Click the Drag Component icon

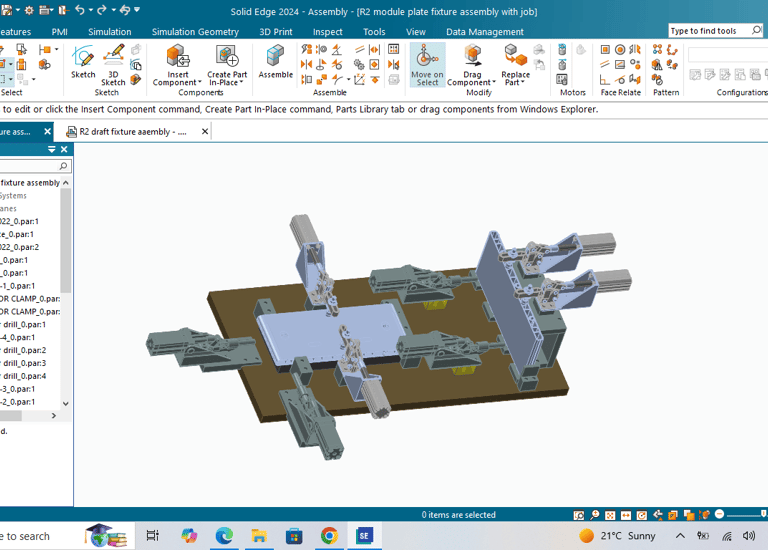(471, 56)
